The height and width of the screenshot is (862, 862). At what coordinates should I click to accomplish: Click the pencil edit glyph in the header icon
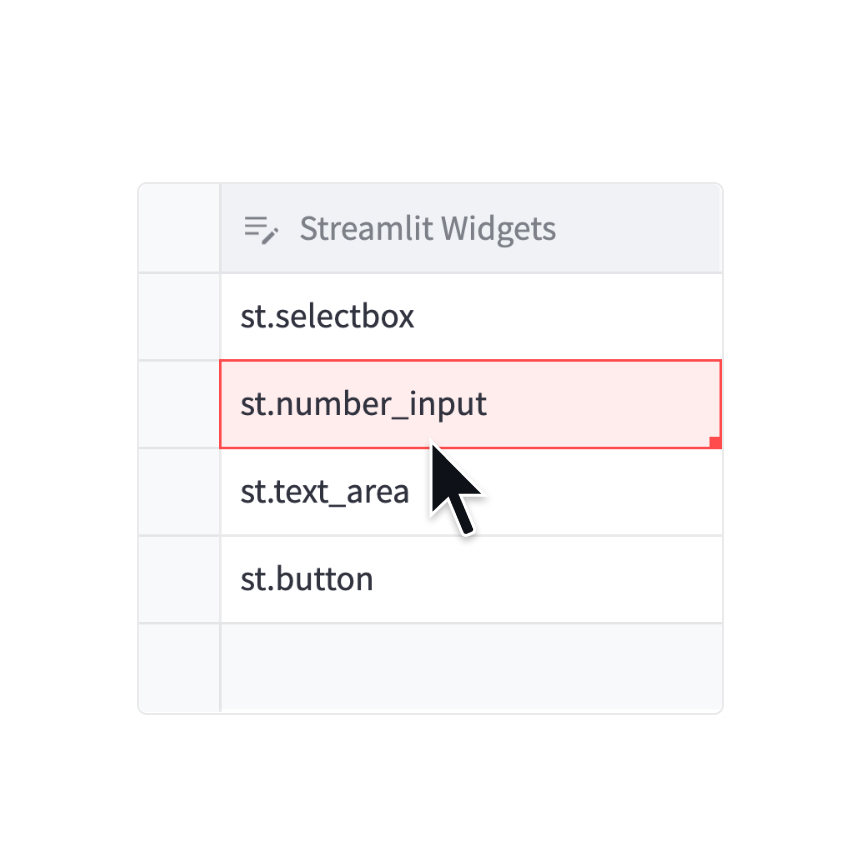pos(270,237)
